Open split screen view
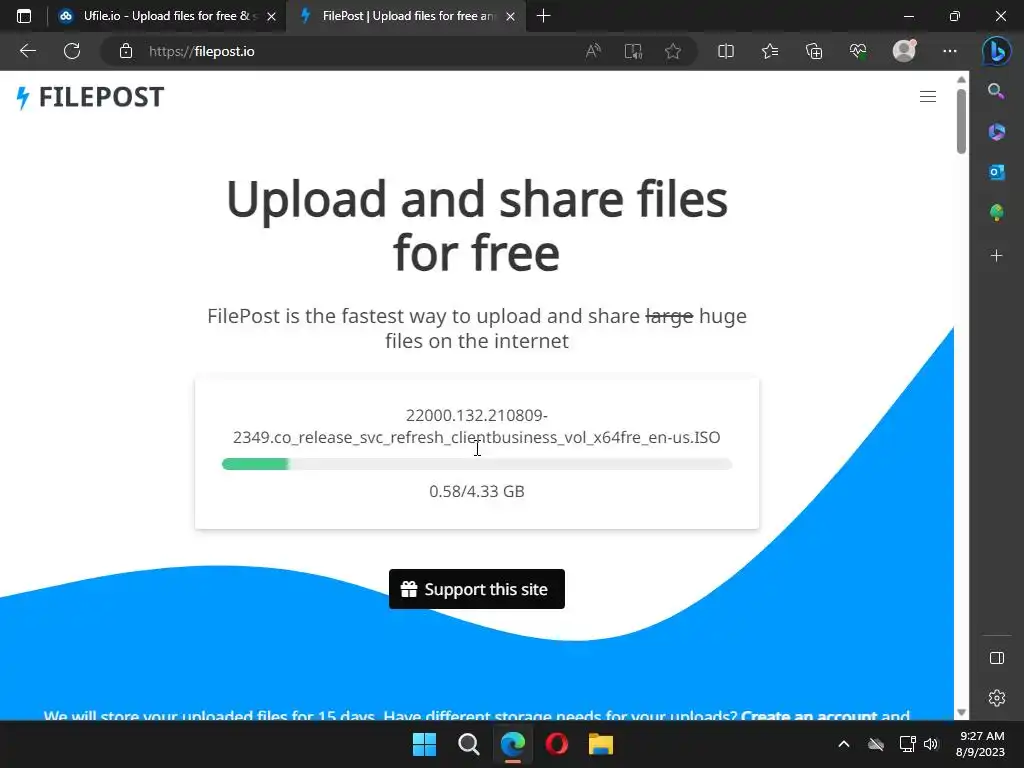1024x768 pixels. tap(726, 51)
